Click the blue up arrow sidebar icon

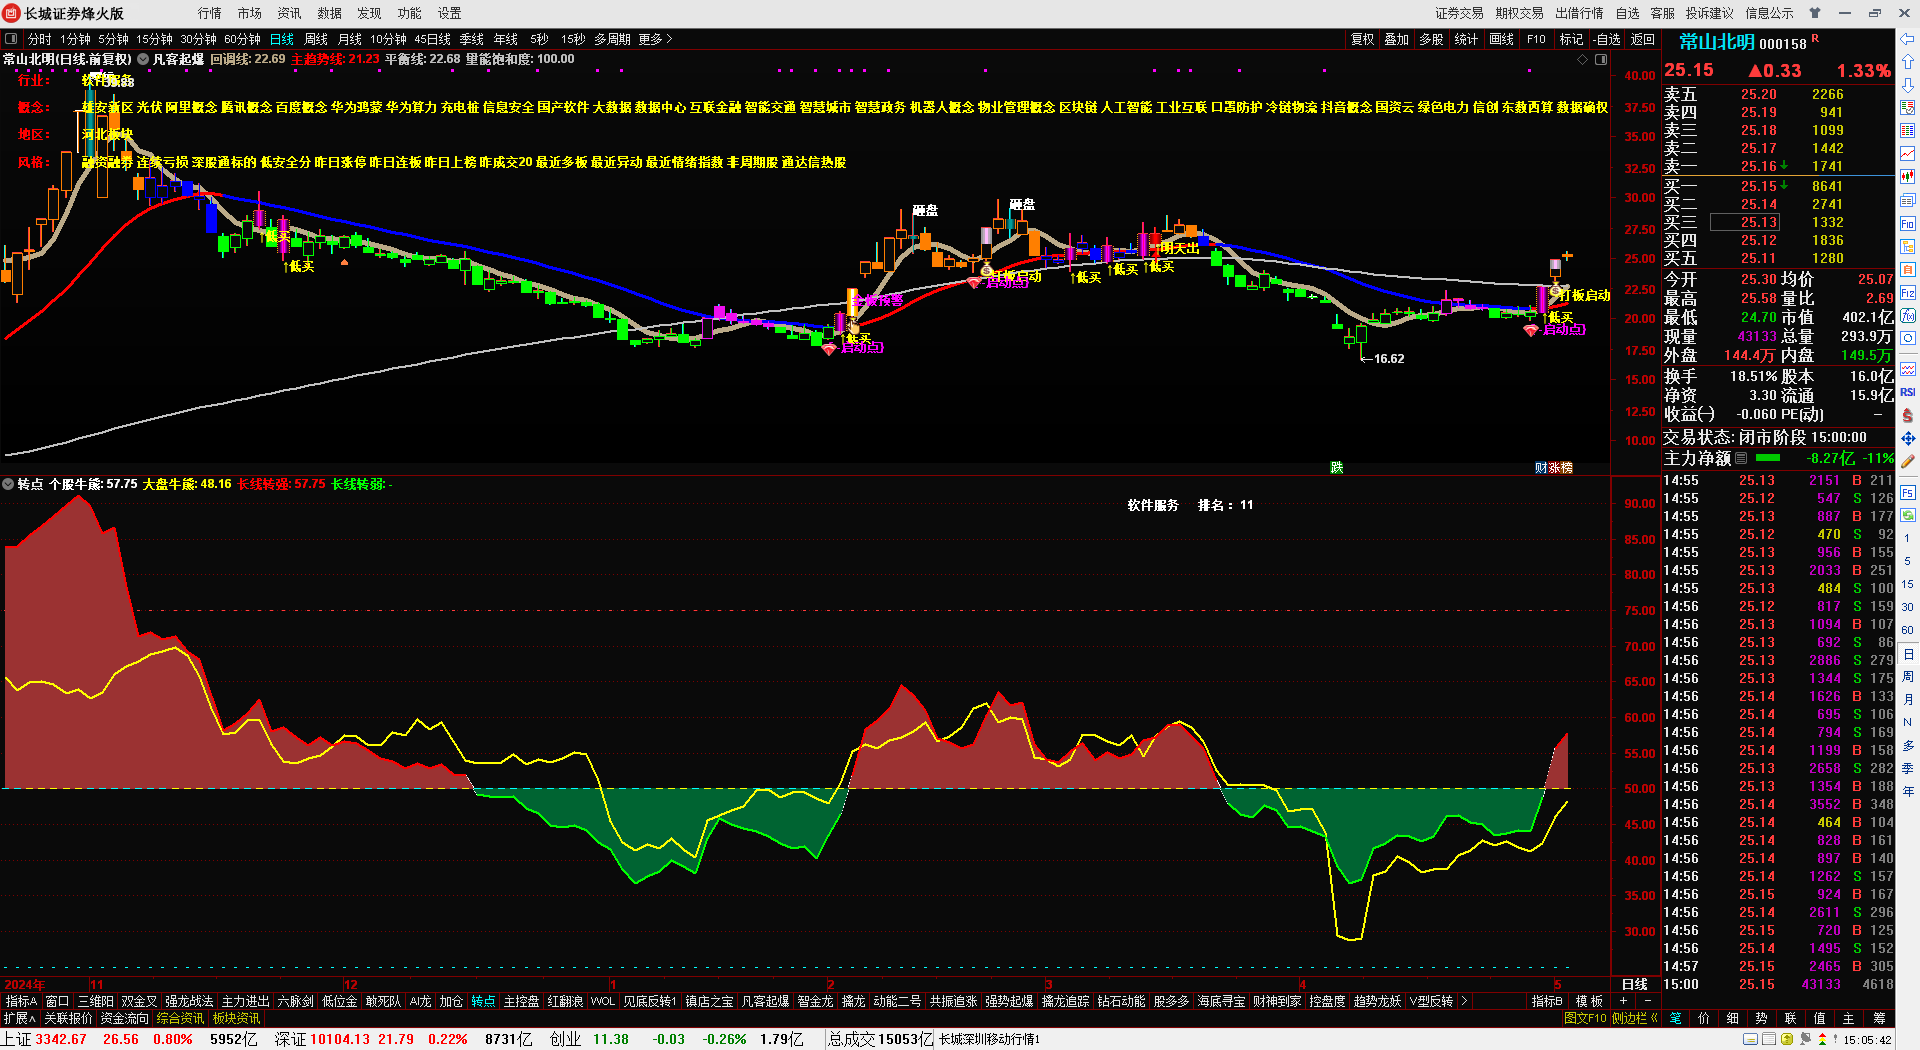[x=1908, y=62]
